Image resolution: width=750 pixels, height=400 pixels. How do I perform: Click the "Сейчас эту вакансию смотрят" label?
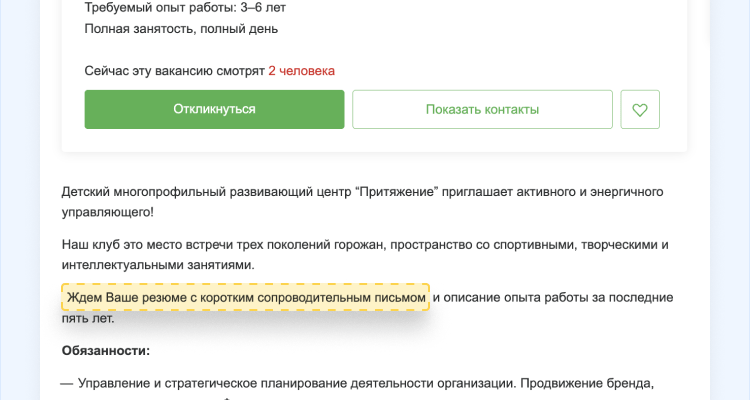coord(174,71)
